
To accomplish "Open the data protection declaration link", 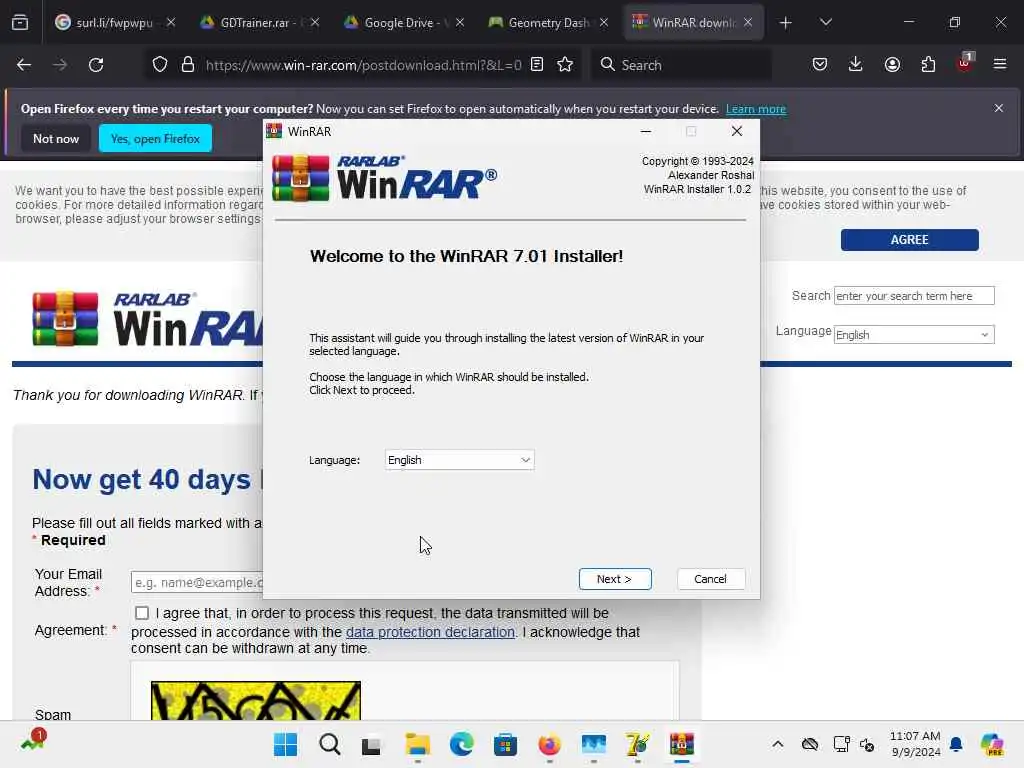I will pos(430,632).
